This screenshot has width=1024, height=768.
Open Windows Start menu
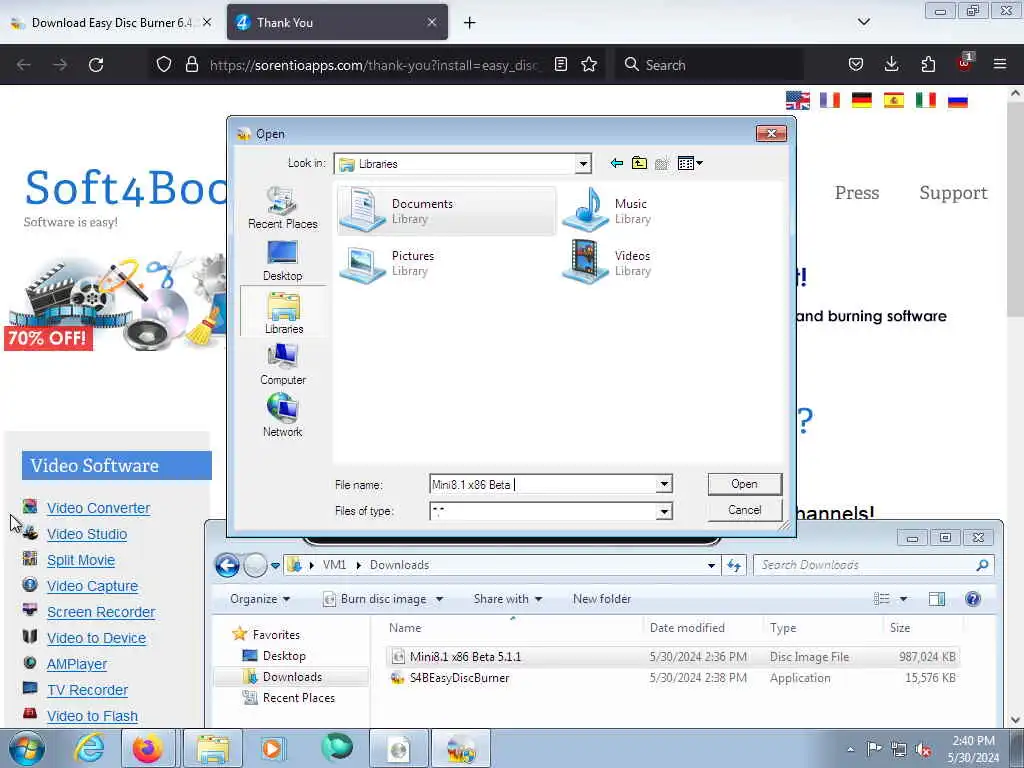click(x=27, y=748)
